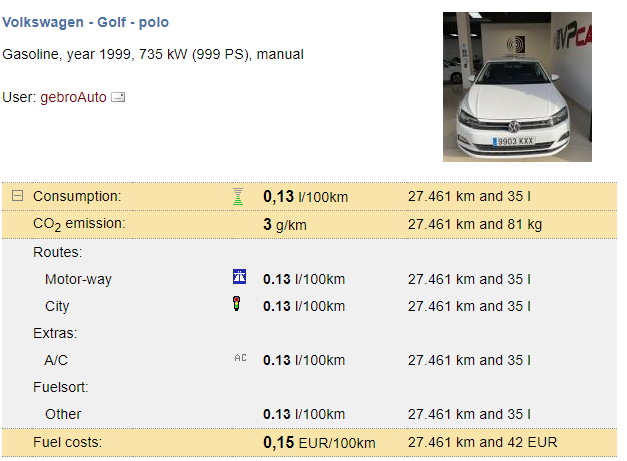Image resolution: width=627 pixels, height=461 pixels.
Task: Collapse the Consumption details section
Action: coord(17,196)
